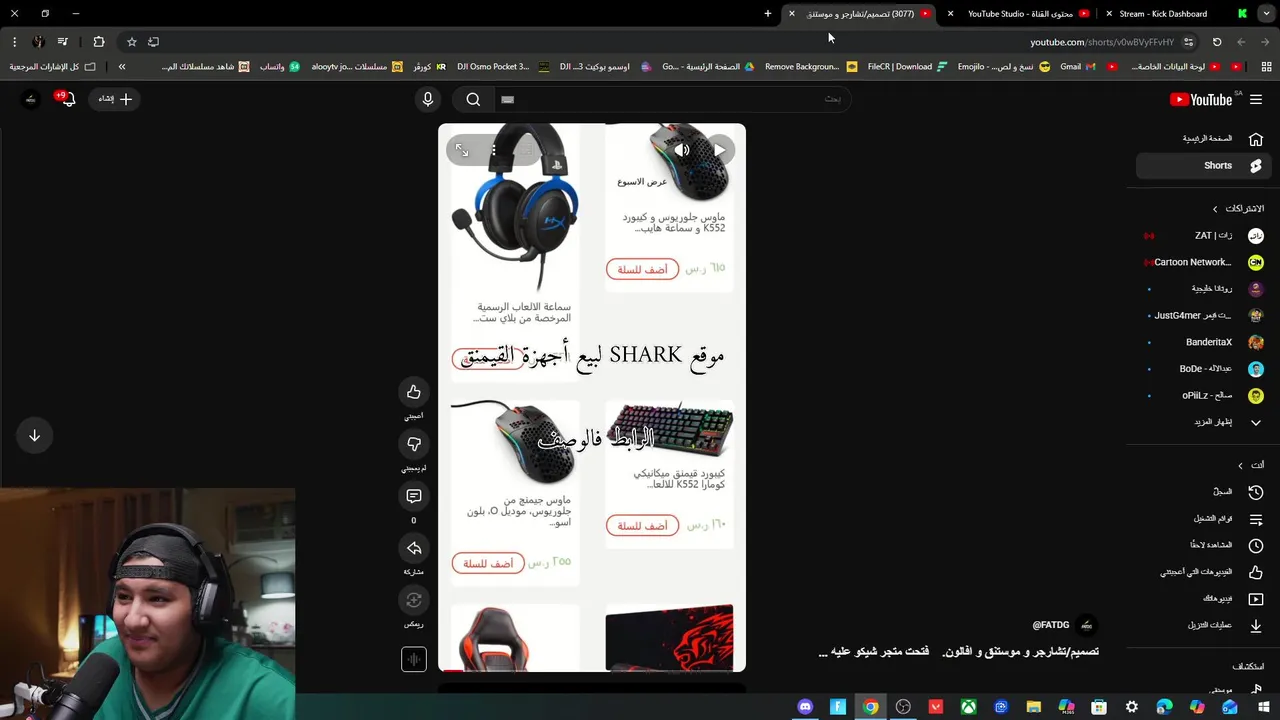Open the Short's sound waveform button
Image resolution: width=1280 pixels, height=720 pixels.
click(x=414, y=659)
